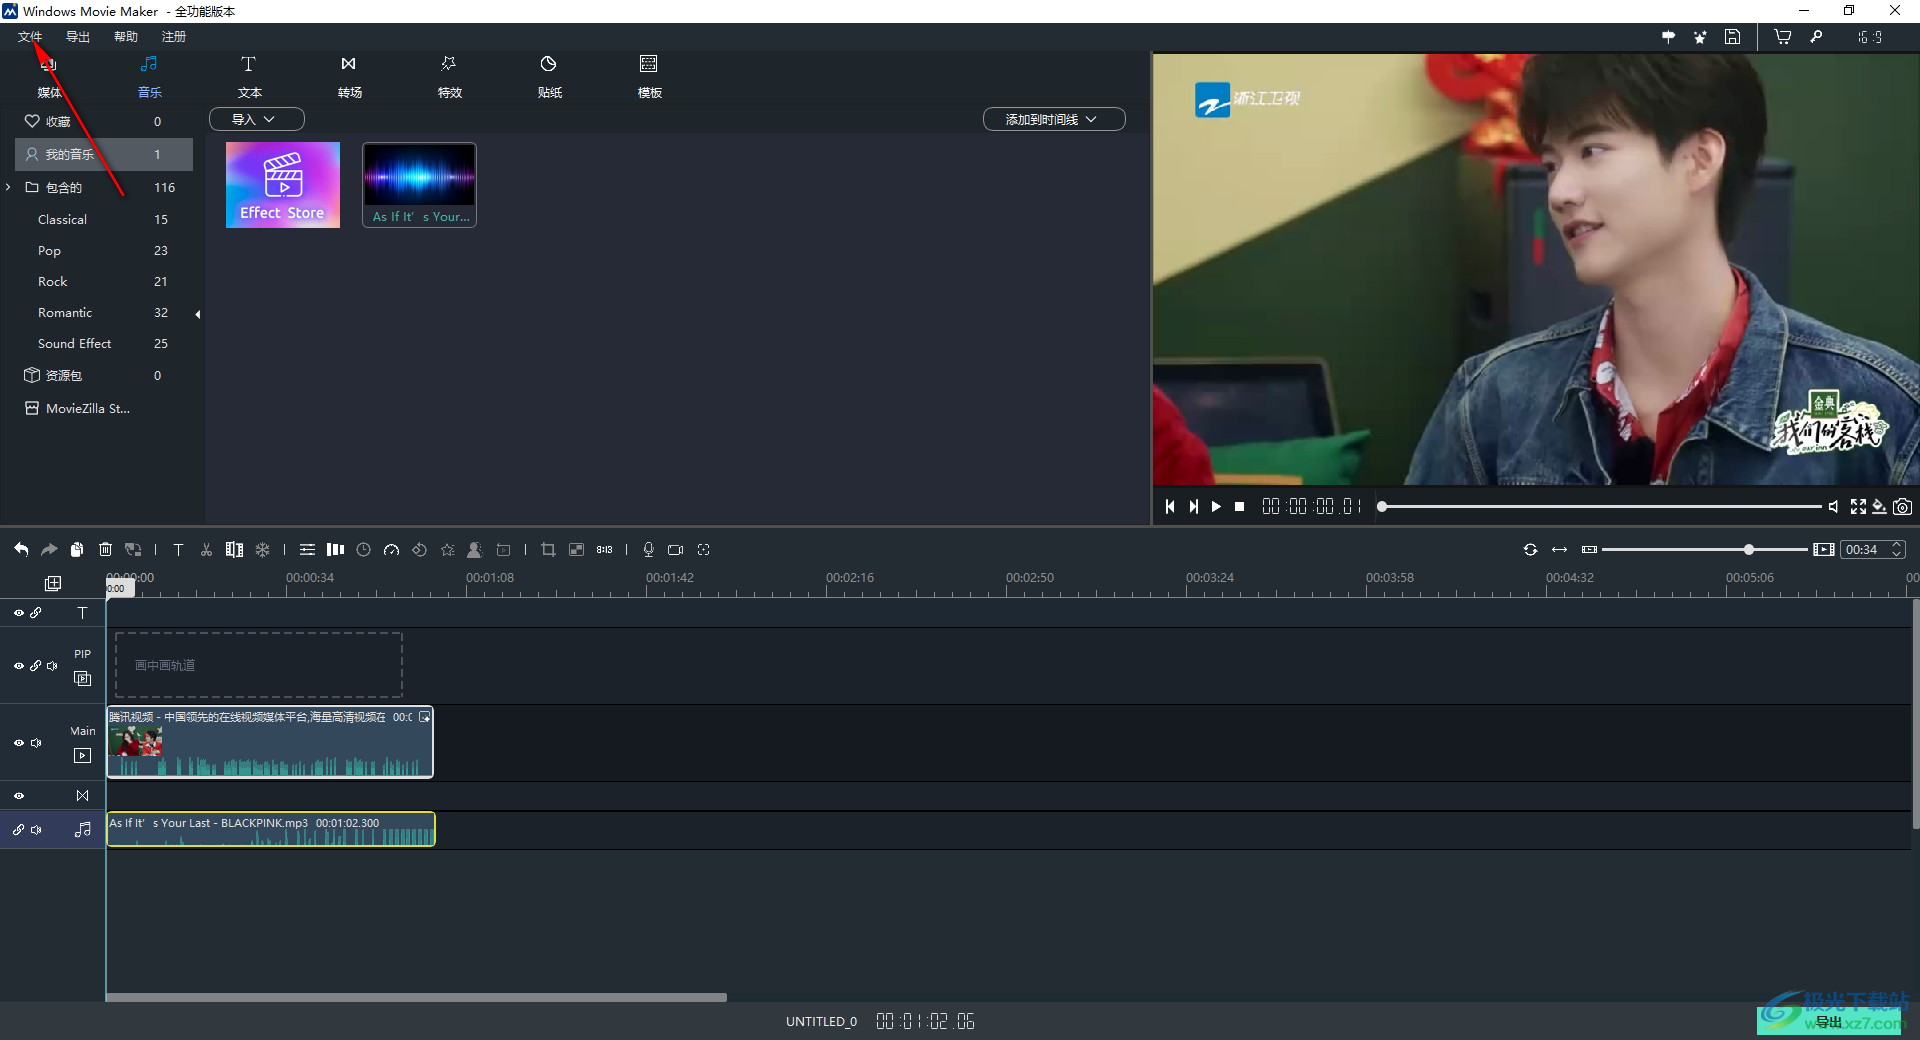Refresh timeline with circular arrows icon

pyautogui.click(x=1530, y=549)
